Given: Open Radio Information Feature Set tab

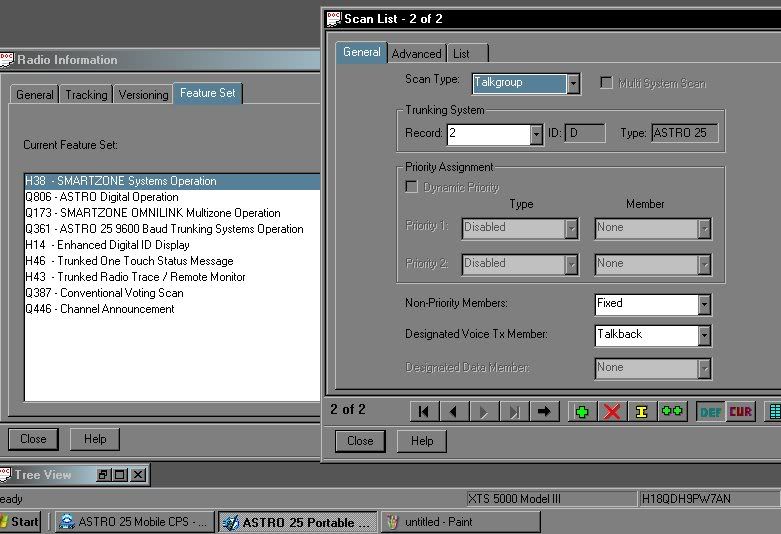Looking at the screenshot, I should point(208,93).
